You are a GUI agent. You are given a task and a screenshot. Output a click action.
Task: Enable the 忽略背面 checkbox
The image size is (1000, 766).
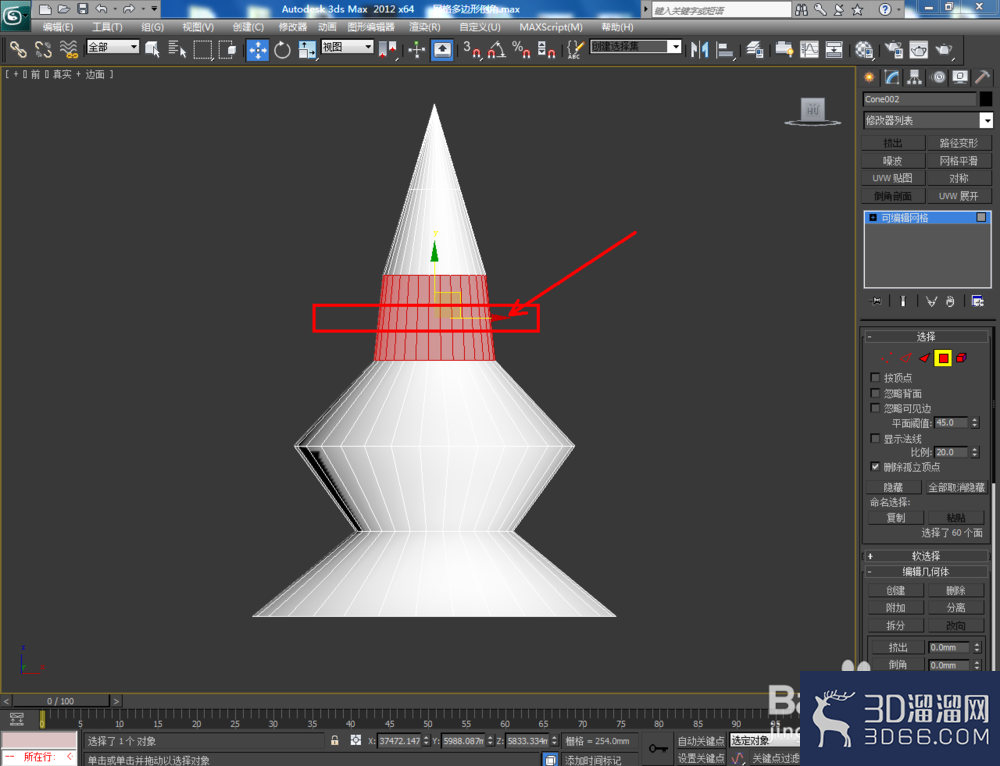coord(875,393)
